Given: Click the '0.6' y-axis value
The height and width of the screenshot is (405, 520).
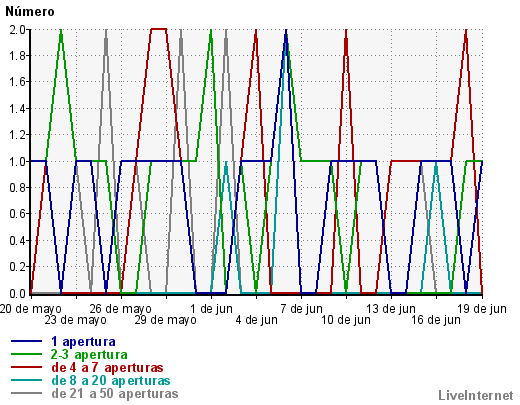Looking at the screenshot, I should tap(17, 214).
